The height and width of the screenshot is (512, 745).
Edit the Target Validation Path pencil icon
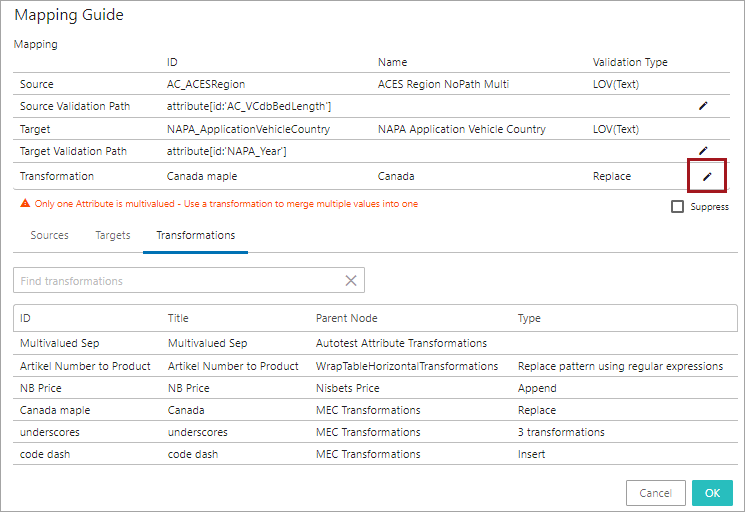[x=703, y=151]
